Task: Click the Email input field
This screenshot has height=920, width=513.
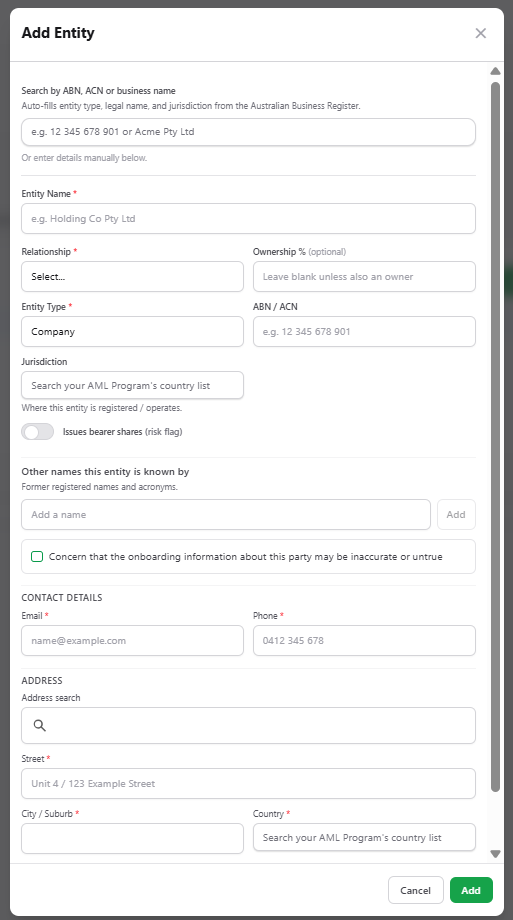Action: [x=133, y=641]
